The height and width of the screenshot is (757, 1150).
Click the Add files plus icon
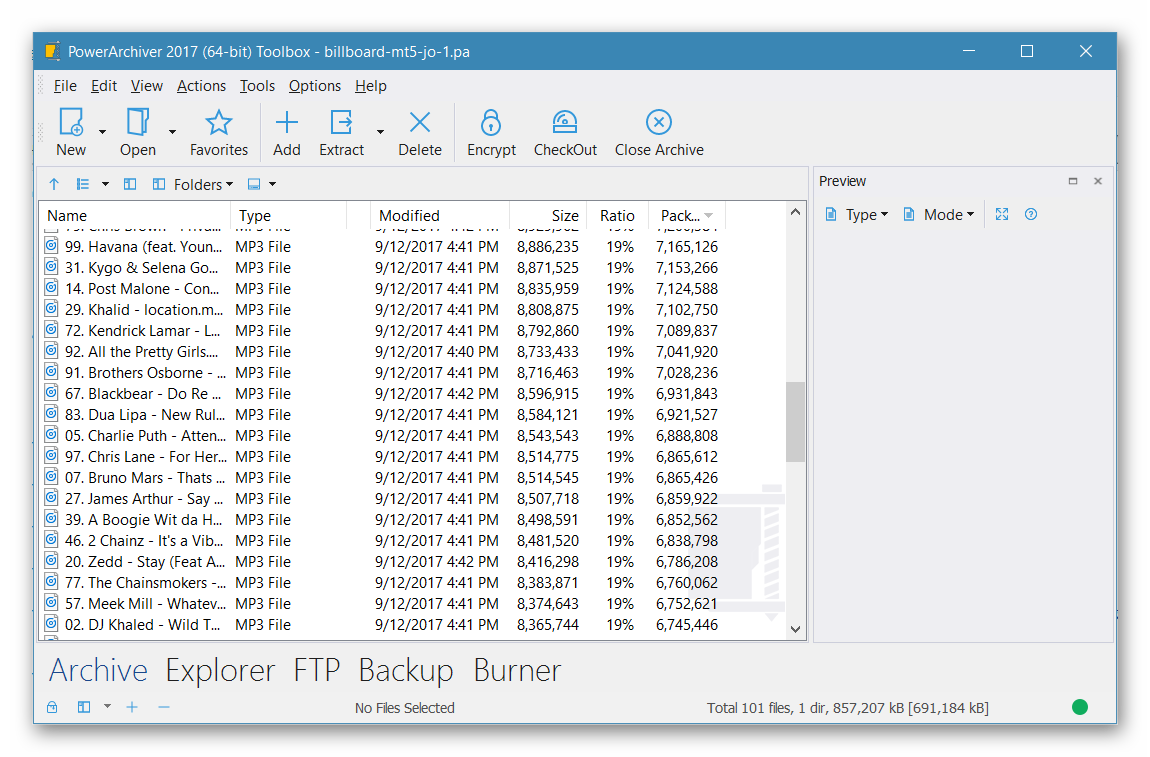pyautogui.click(x=287, y=122)
